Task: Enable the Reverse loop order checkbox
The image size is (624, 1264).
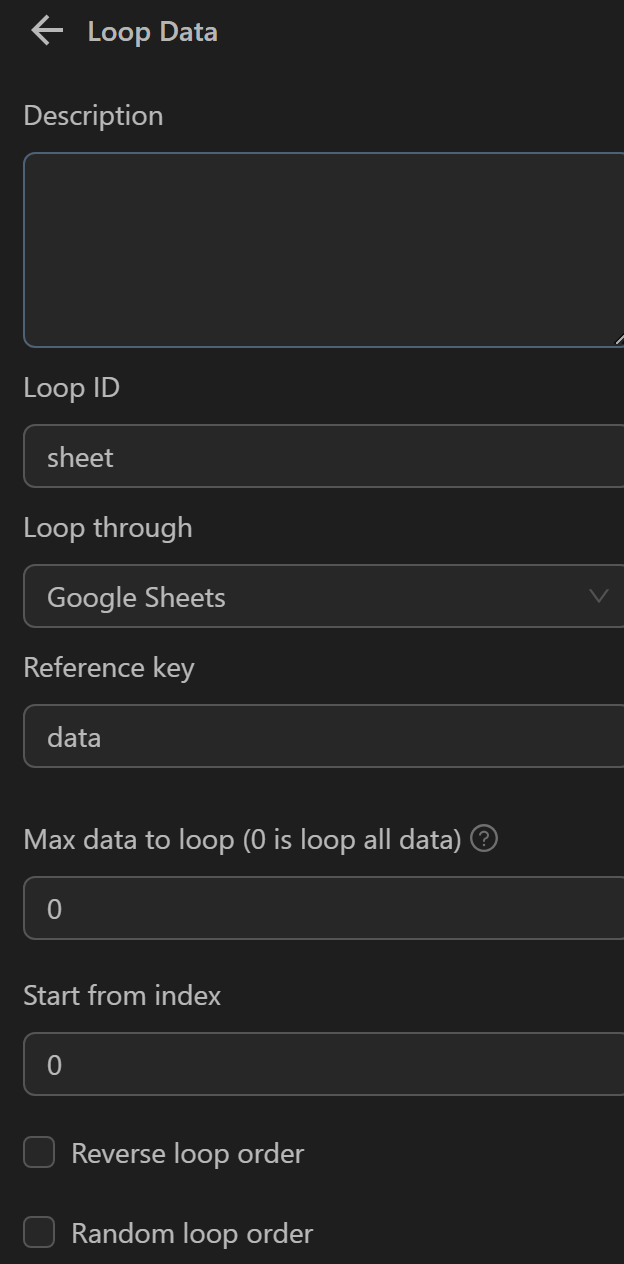Action: [x=39, y=1153]
